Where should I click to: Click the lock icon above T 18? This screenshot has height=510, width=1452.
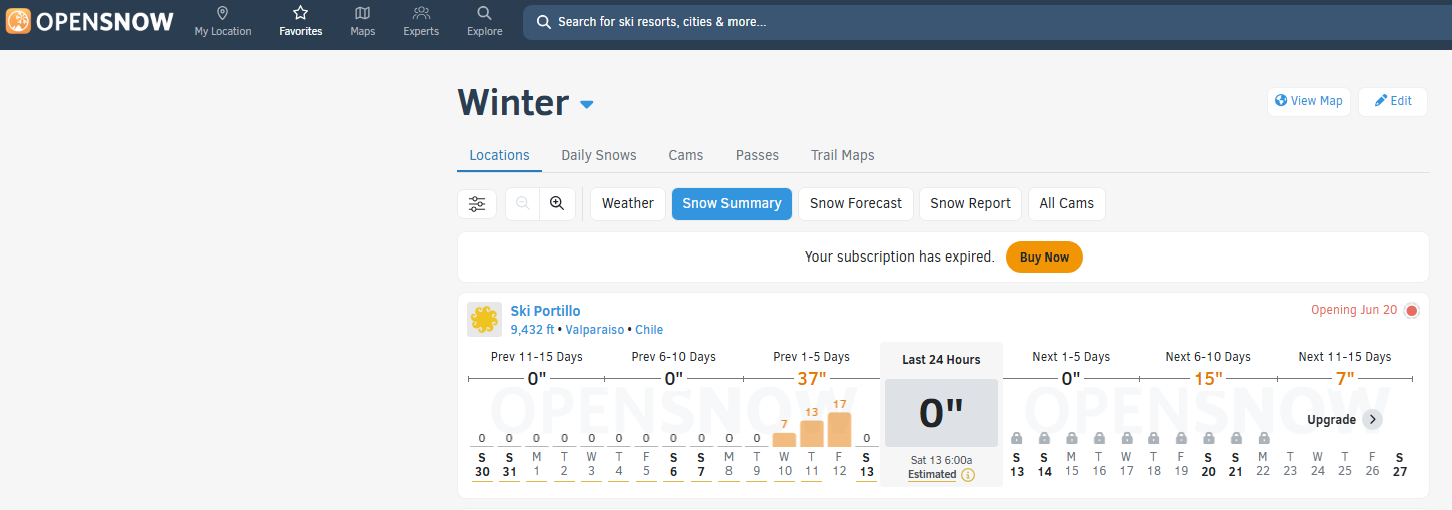[x=1154, y=438]
